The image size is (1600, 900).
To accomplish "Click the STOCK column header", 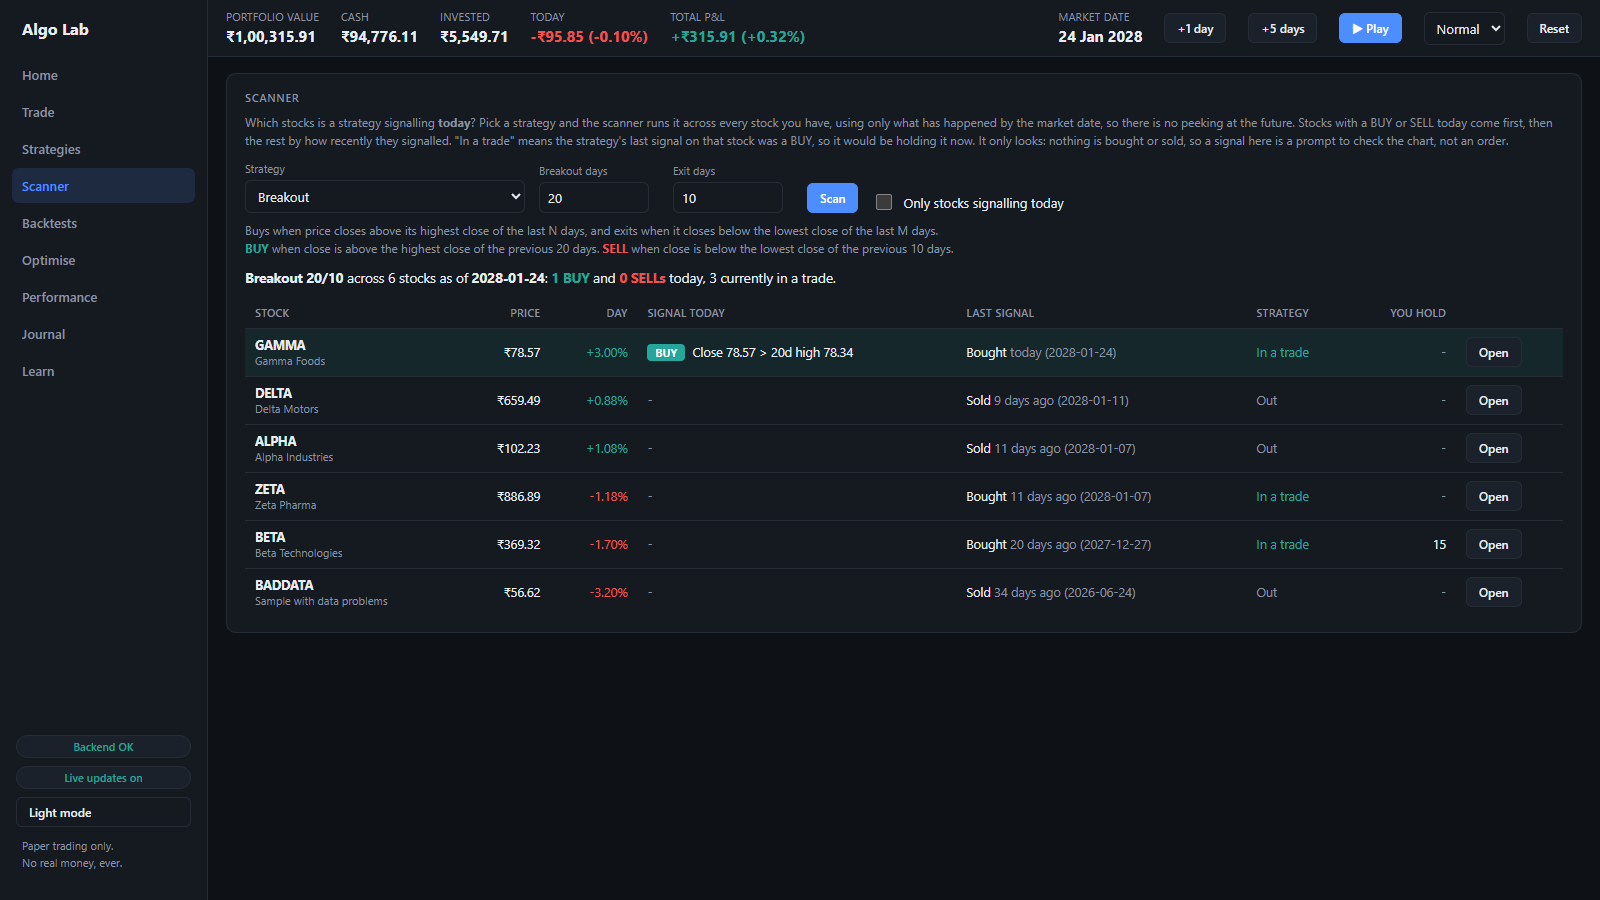I will 272,313.
